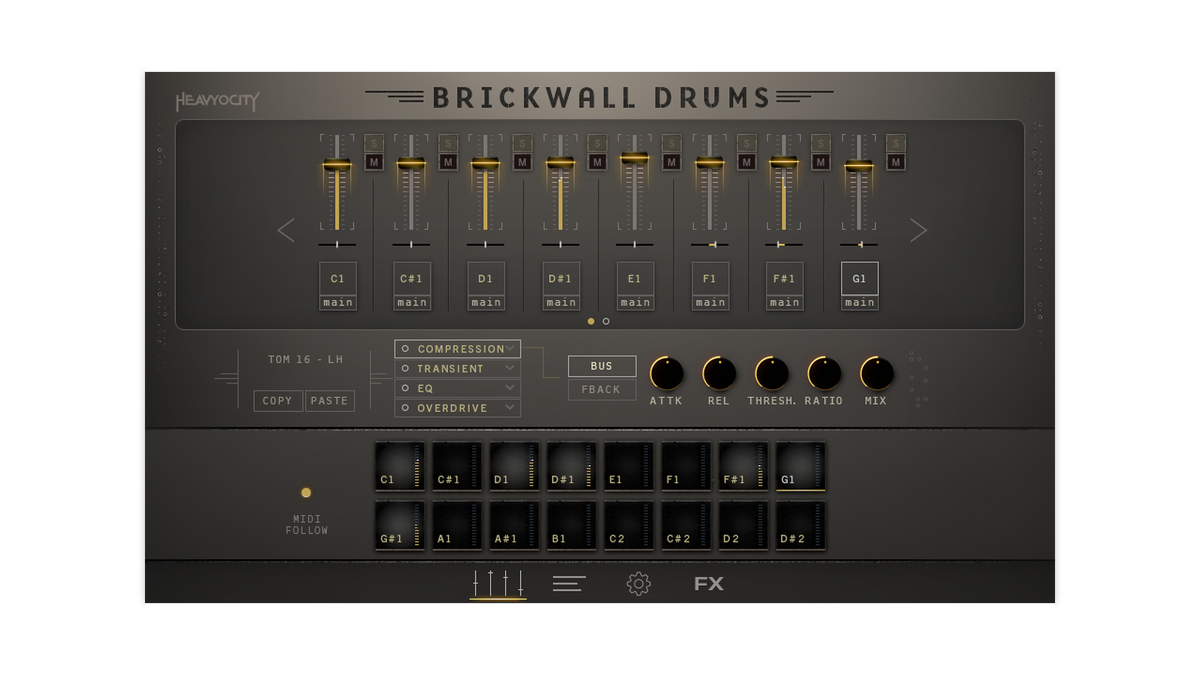
Task: Click the THRESH. knob
Action: [771, 373]
